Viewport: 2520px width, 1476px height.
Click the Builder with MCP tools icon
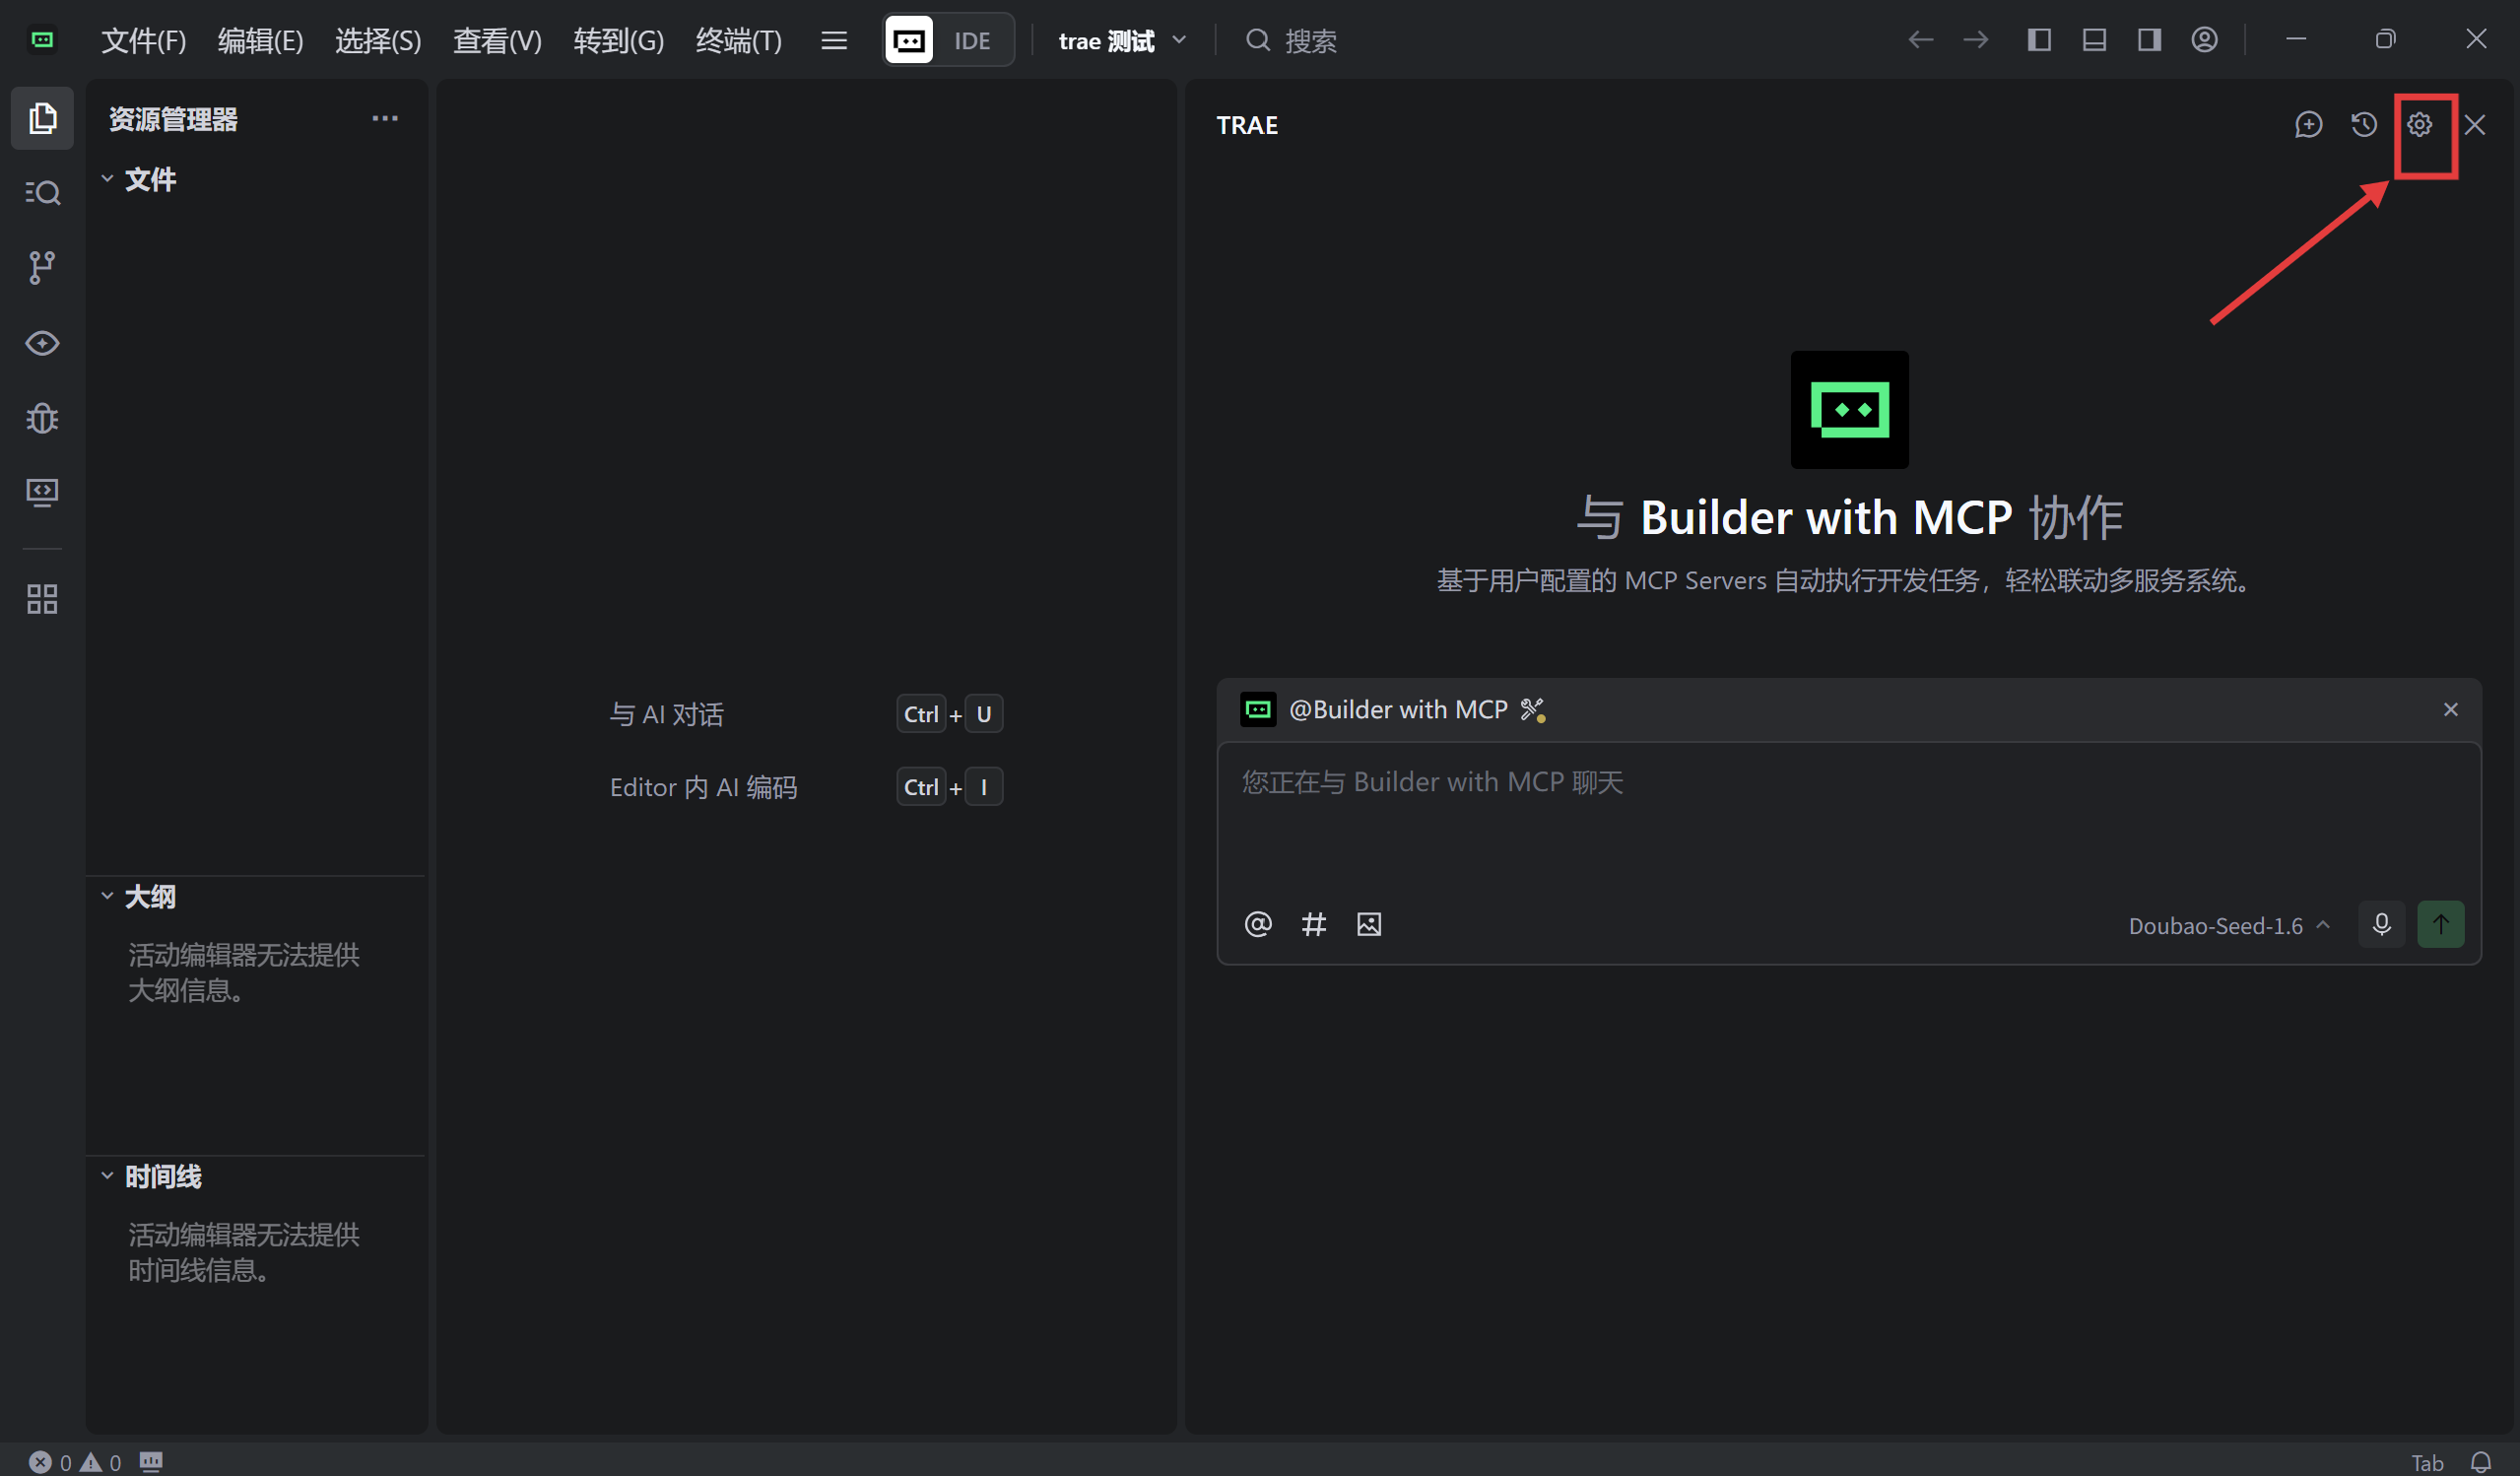pos(1532,710)
